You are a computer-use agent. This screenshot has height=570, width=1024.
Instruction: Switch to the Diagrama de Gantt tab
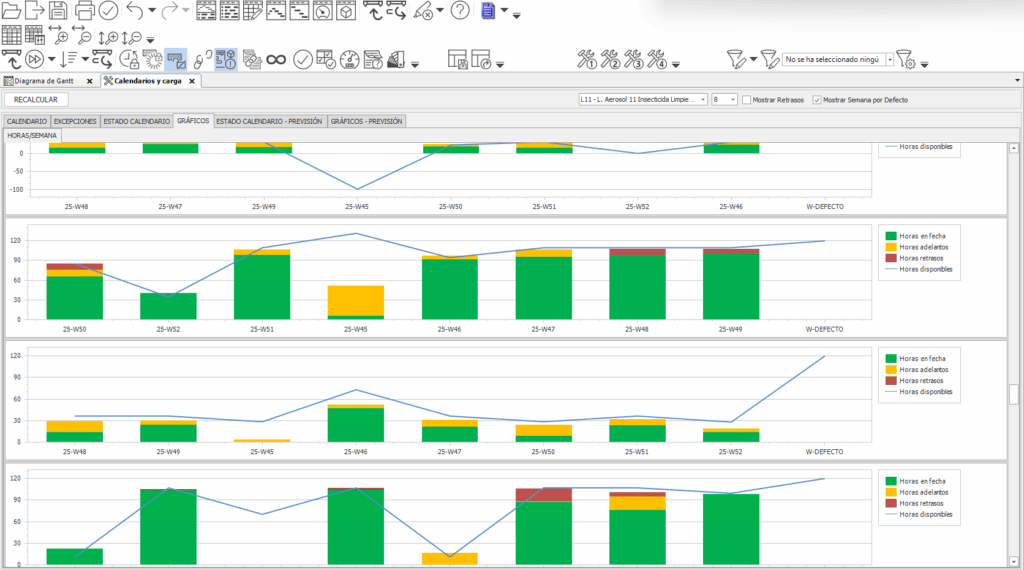pyautogui.click(x=43, y=81)
